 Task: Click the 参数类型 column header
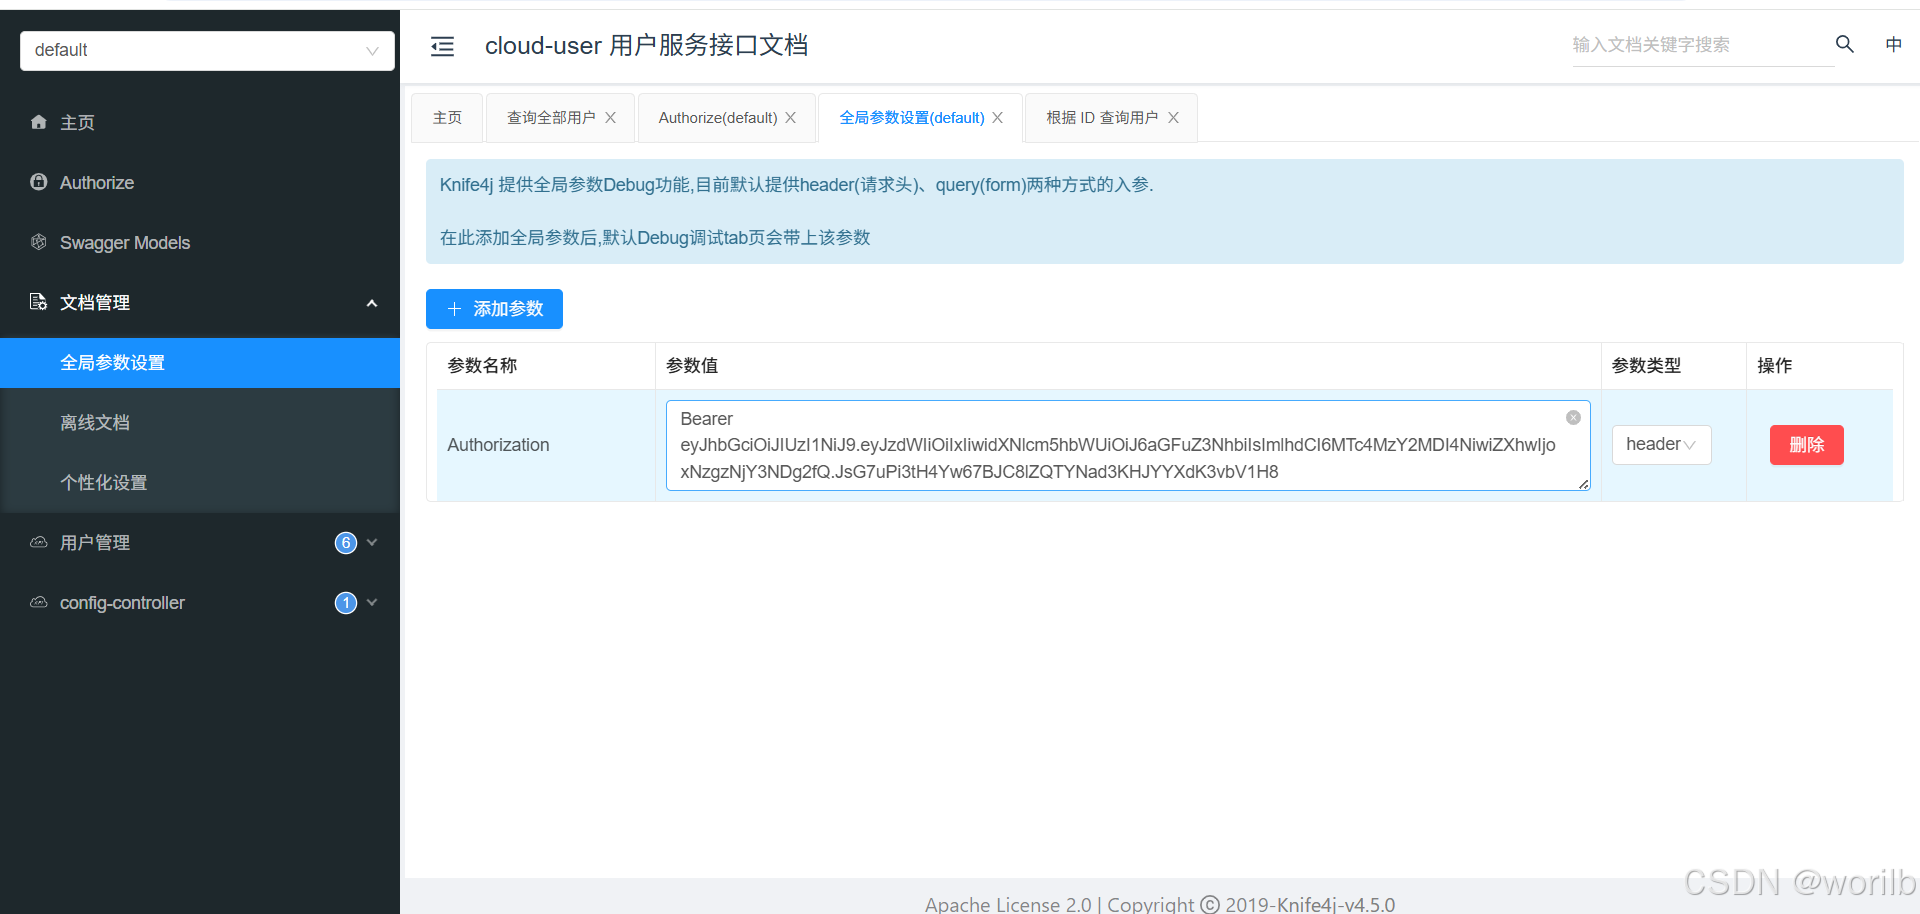(x=1673, y=366)
